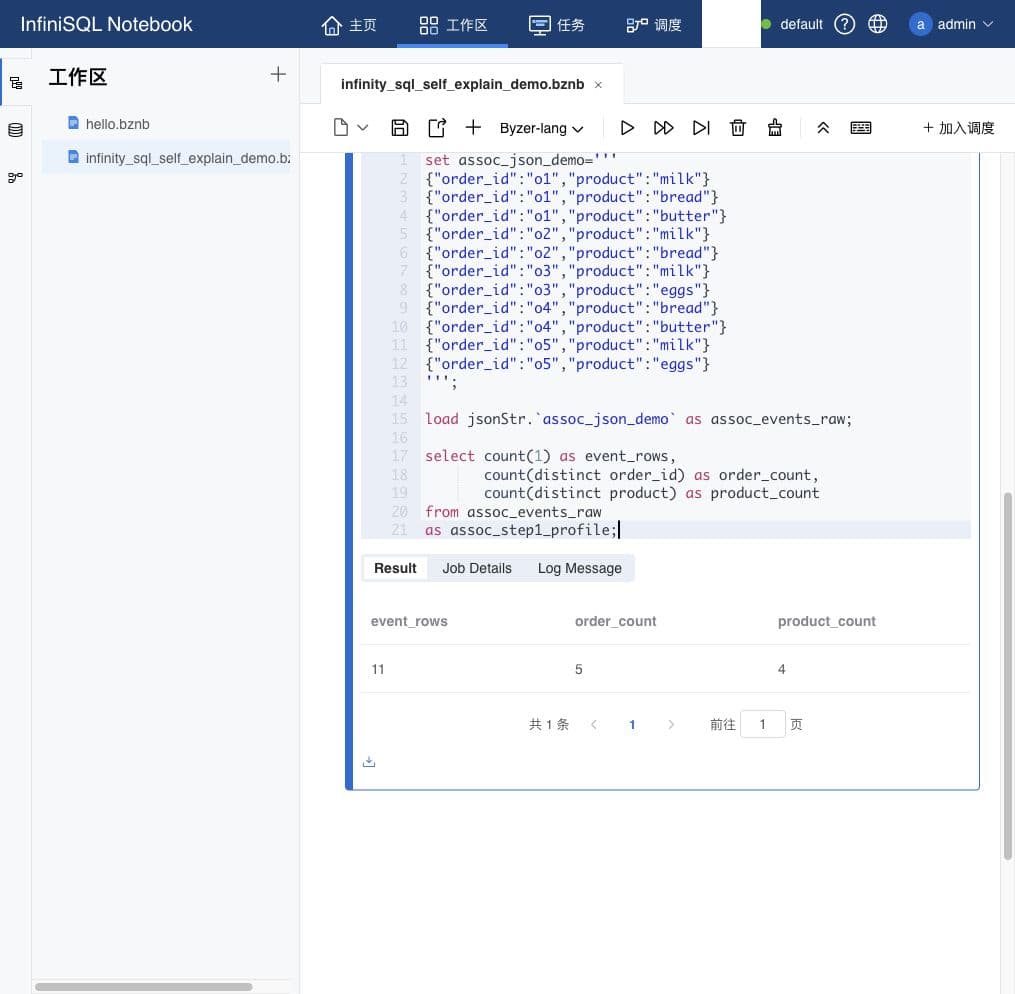Click the admin avatar icon

point(920,25)
